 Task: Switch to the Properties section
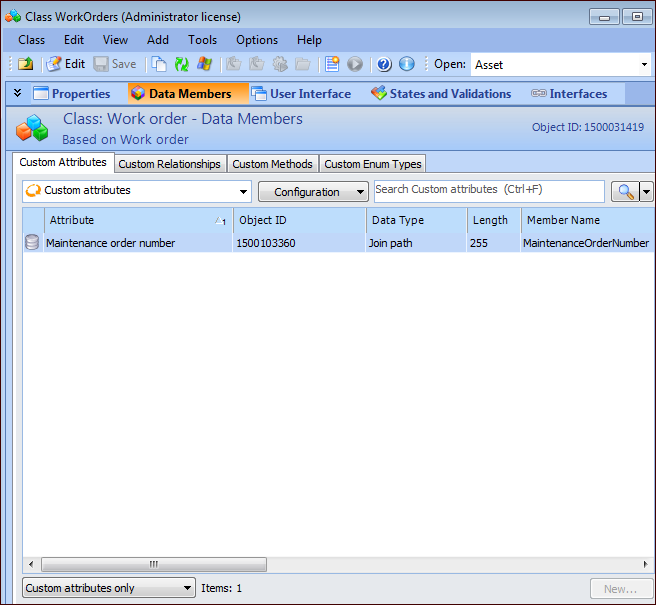[72, 94]
